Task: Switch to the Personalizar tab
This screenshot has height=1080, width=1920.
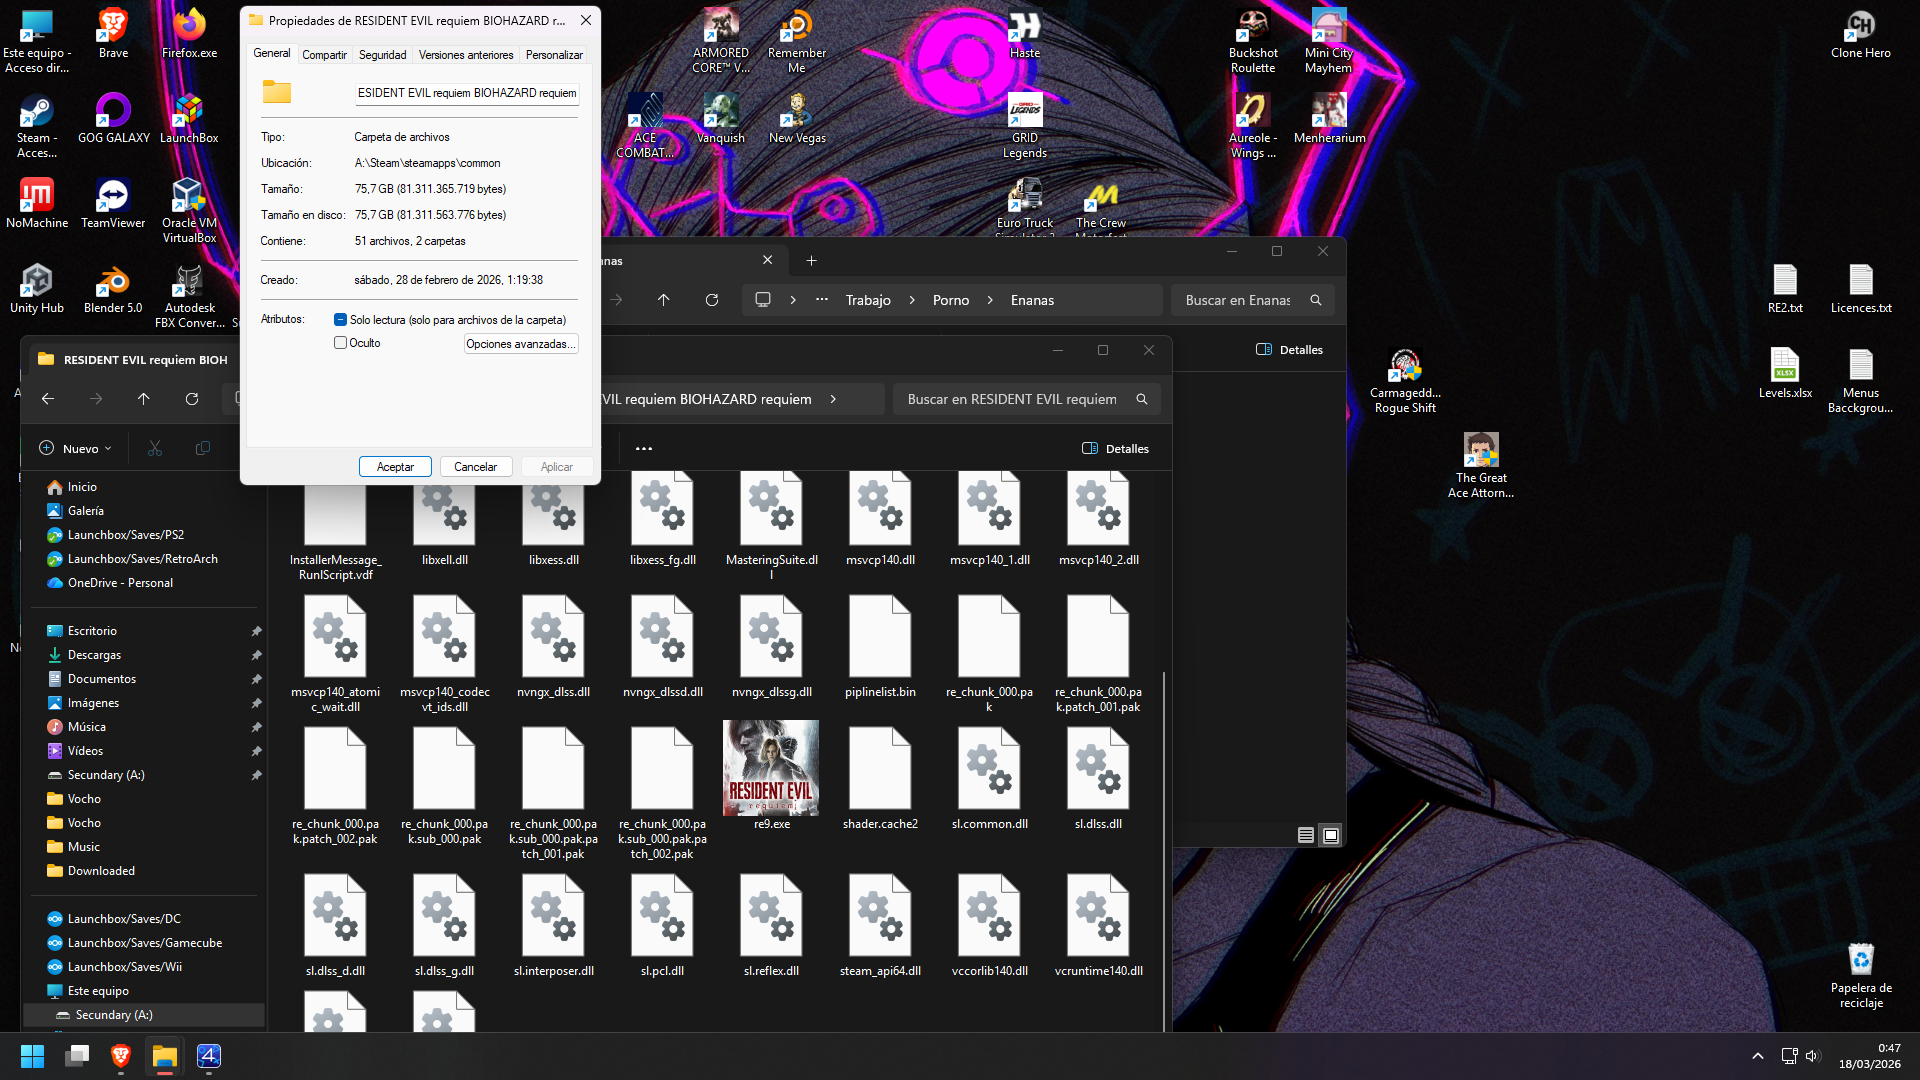Action: (554, 55)
